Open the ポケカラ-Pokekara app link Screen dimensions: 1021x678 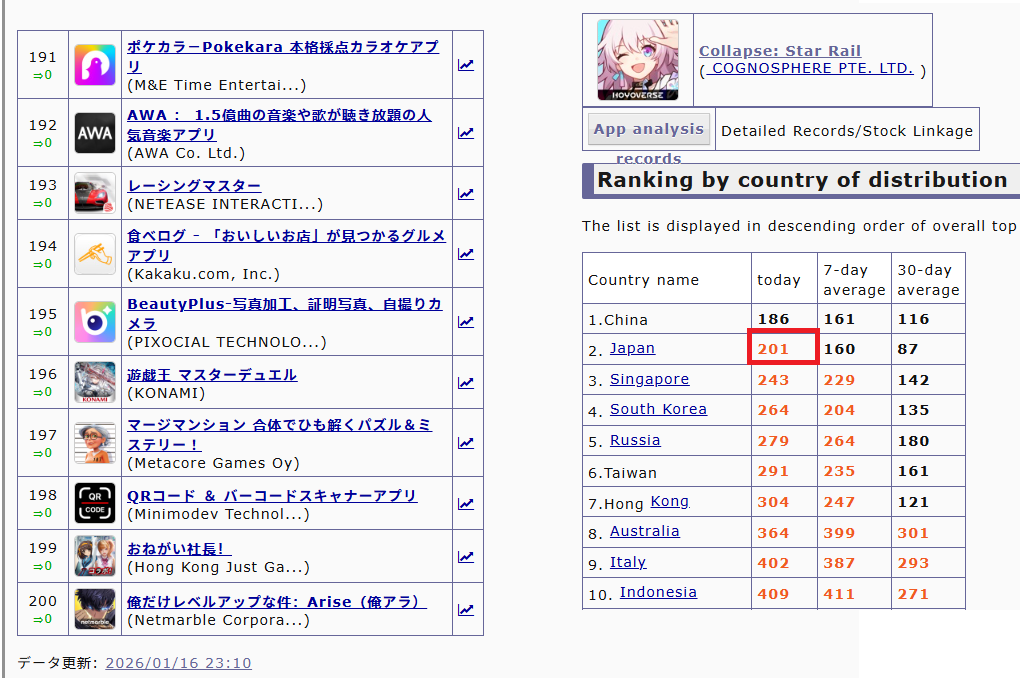pyautogui.click(x=283, y=57)
